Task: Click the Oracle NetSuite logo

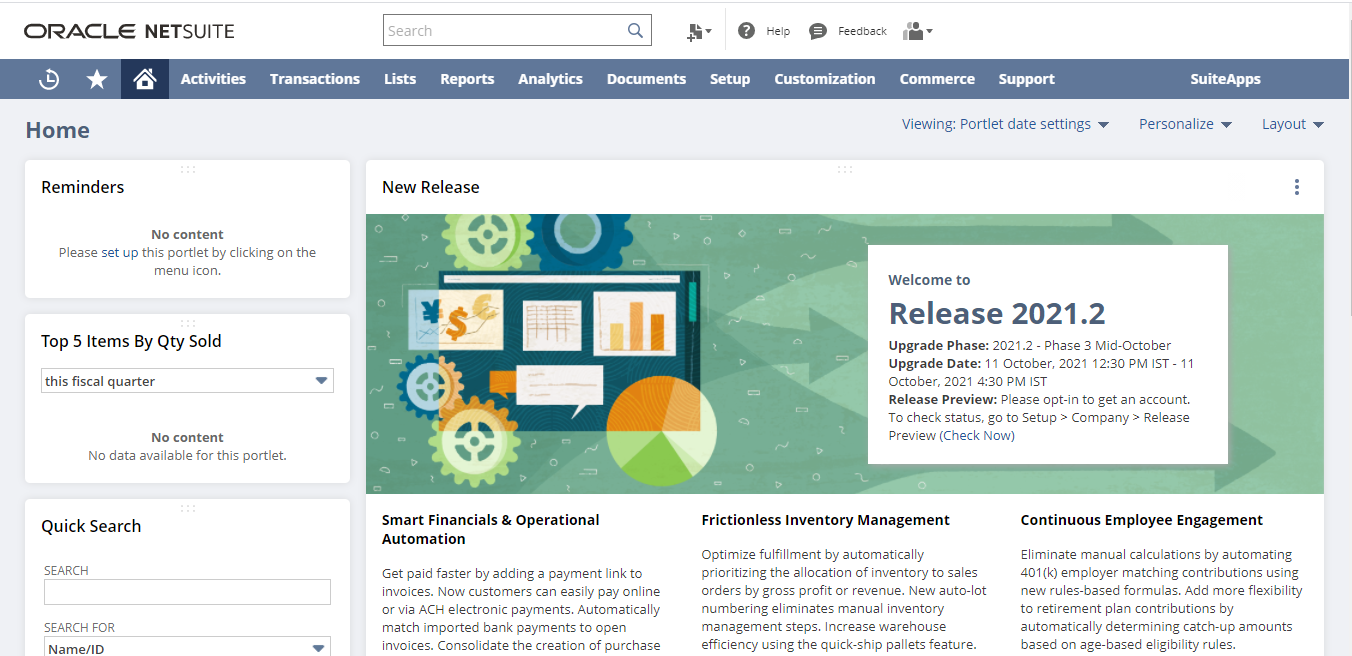Action: pos(130,31)
